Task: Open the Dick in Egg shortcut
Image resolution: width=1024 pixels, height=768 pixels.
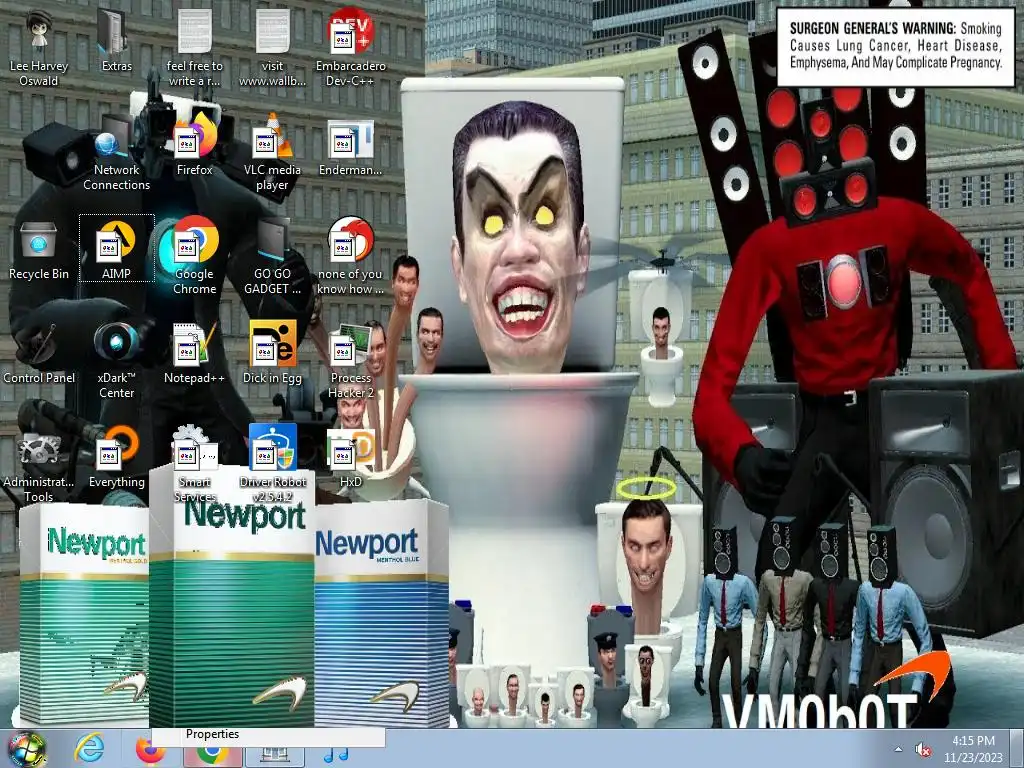Action: [x=272, y=351]
